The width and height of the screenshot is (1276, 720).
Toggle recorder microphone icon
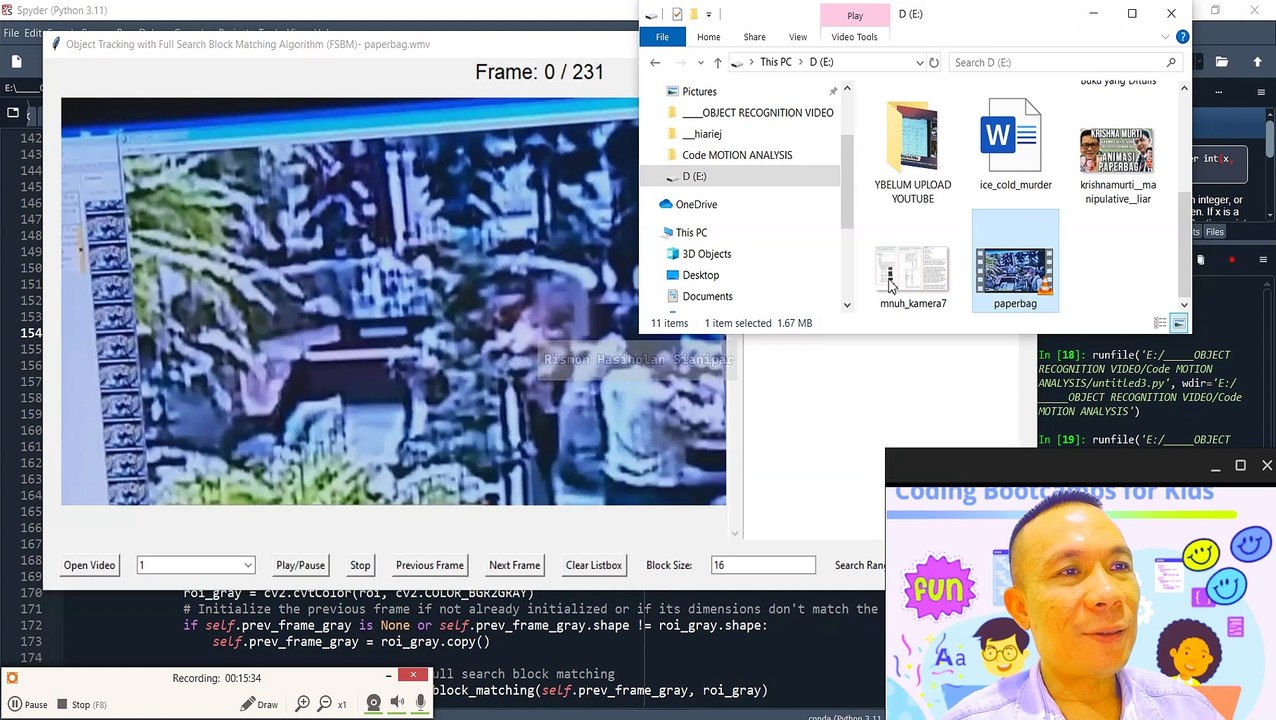coord(421,703)
